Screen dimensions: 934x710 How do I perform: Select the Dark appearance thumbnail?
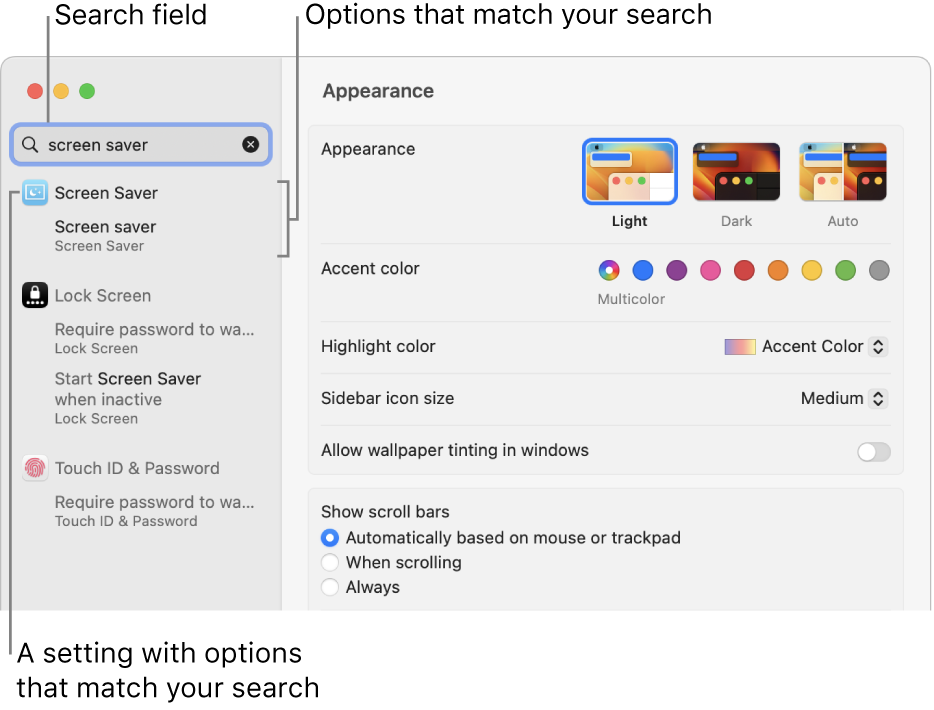click(736, 172)
